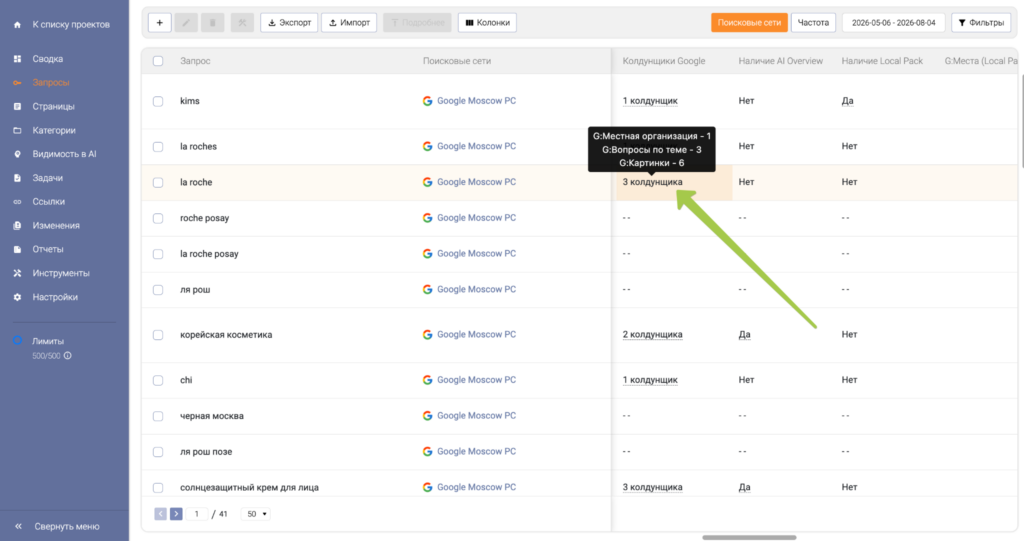Click the Инструменты tools icon
This screenshot has height=541, width=1024.
(17, 273)
